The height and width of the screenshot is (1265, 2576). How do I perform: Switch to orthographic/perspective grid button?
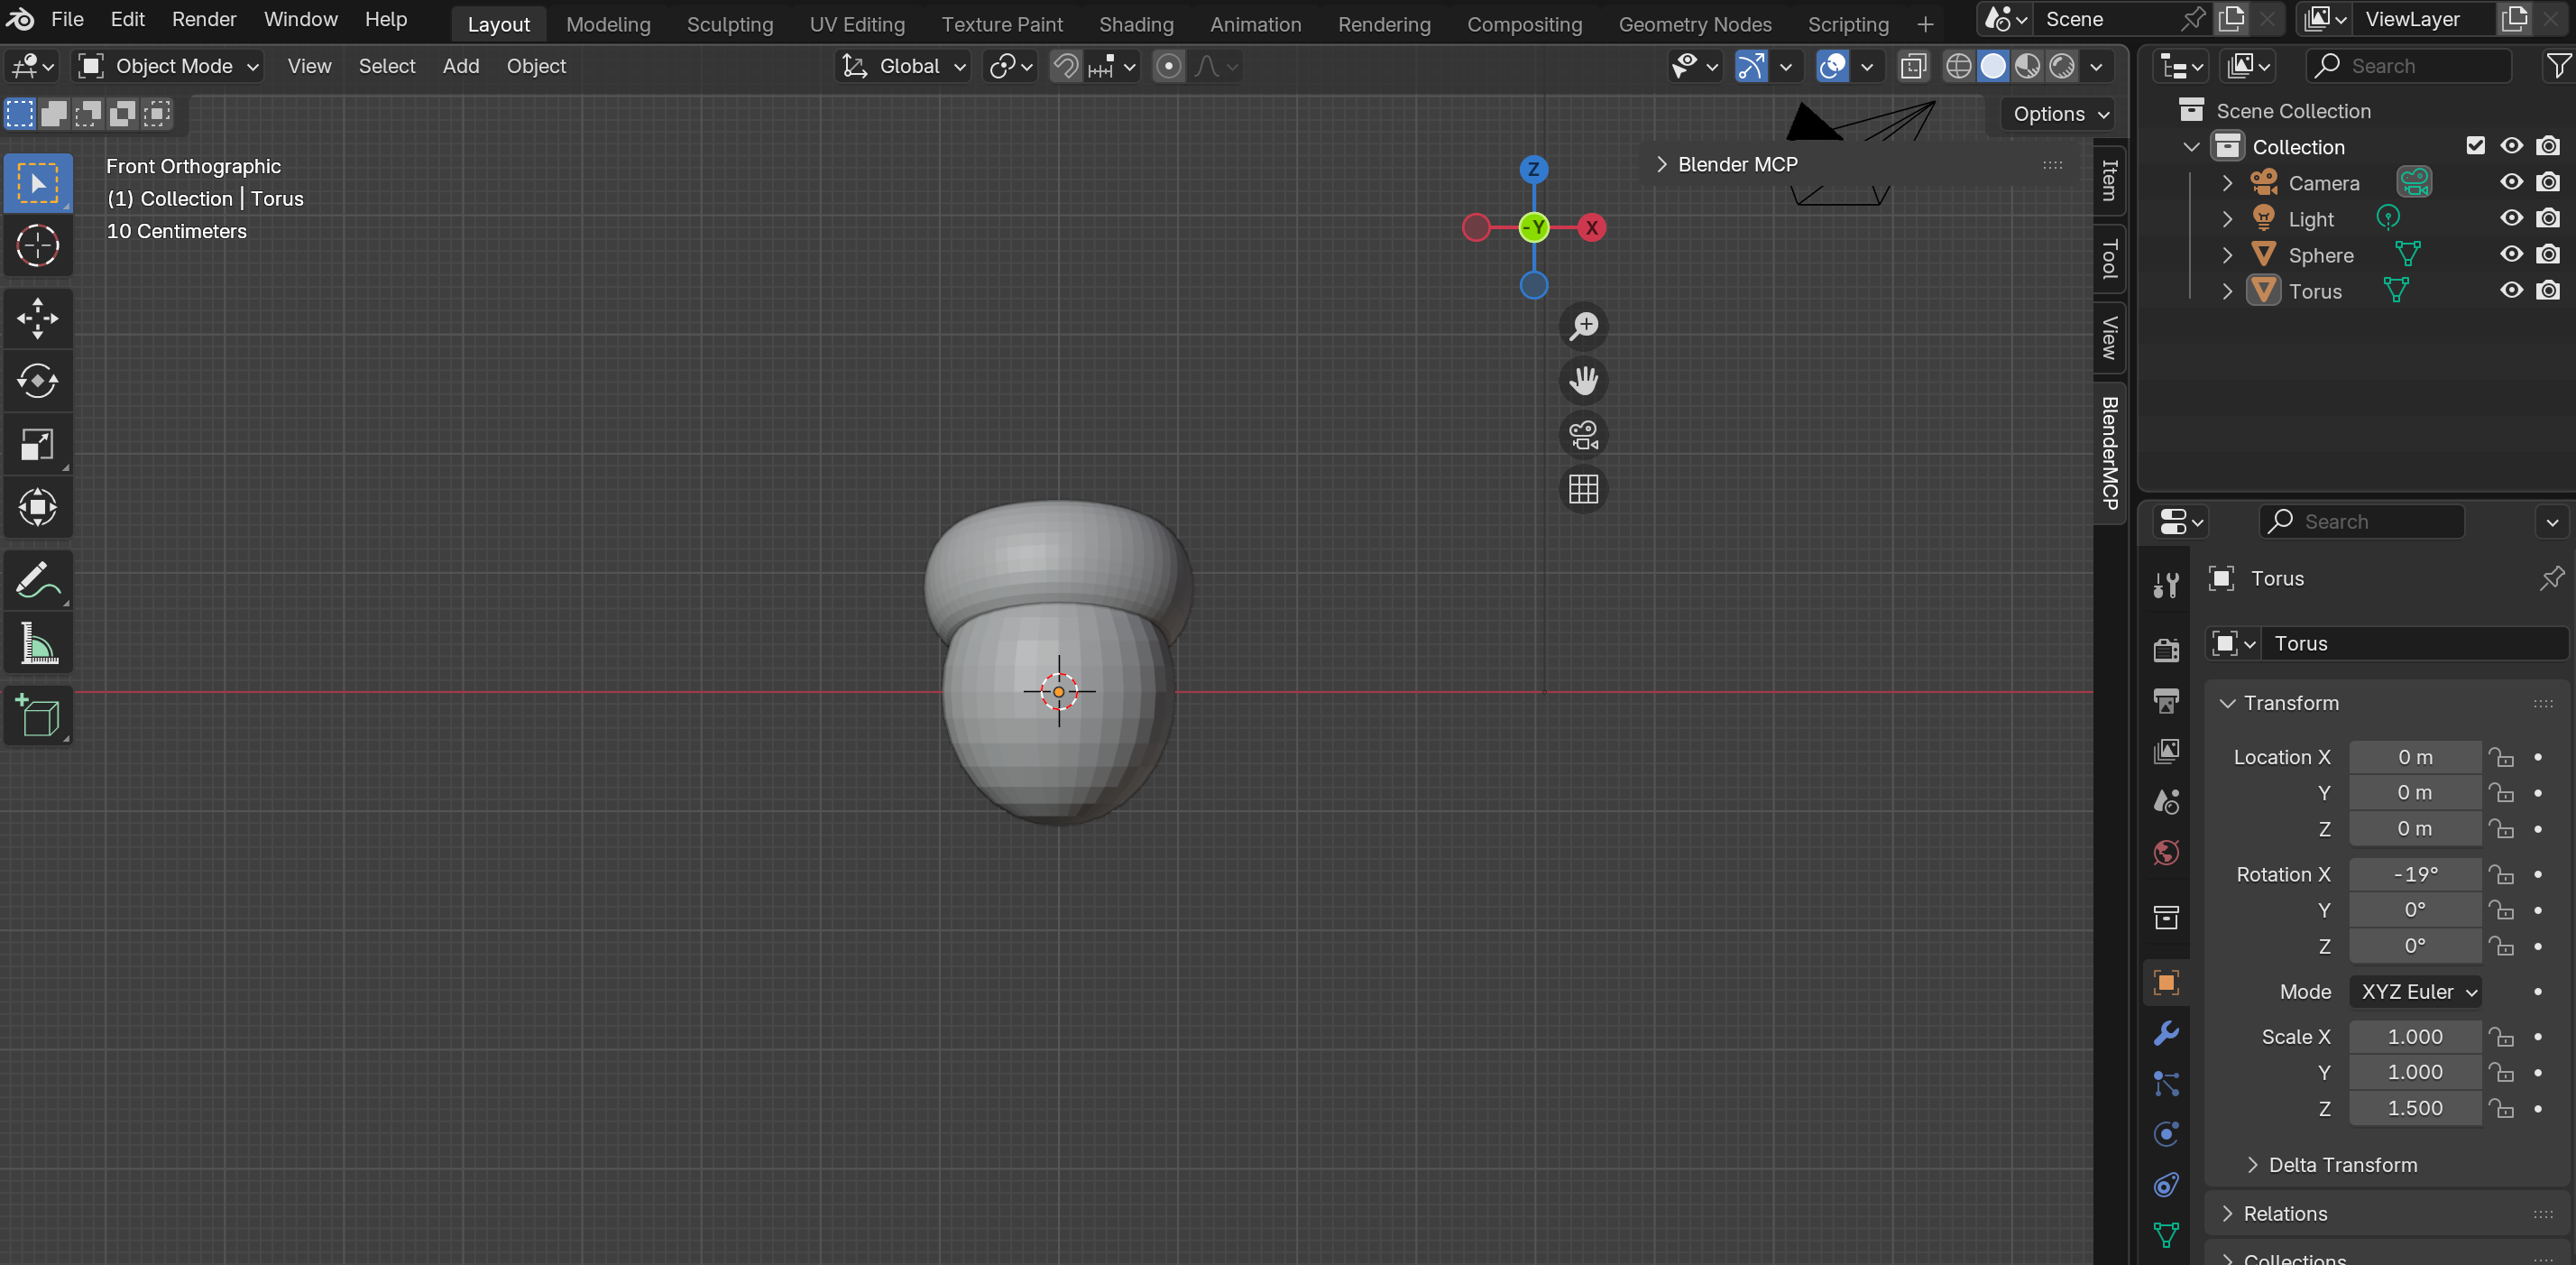click(1583, 489)
